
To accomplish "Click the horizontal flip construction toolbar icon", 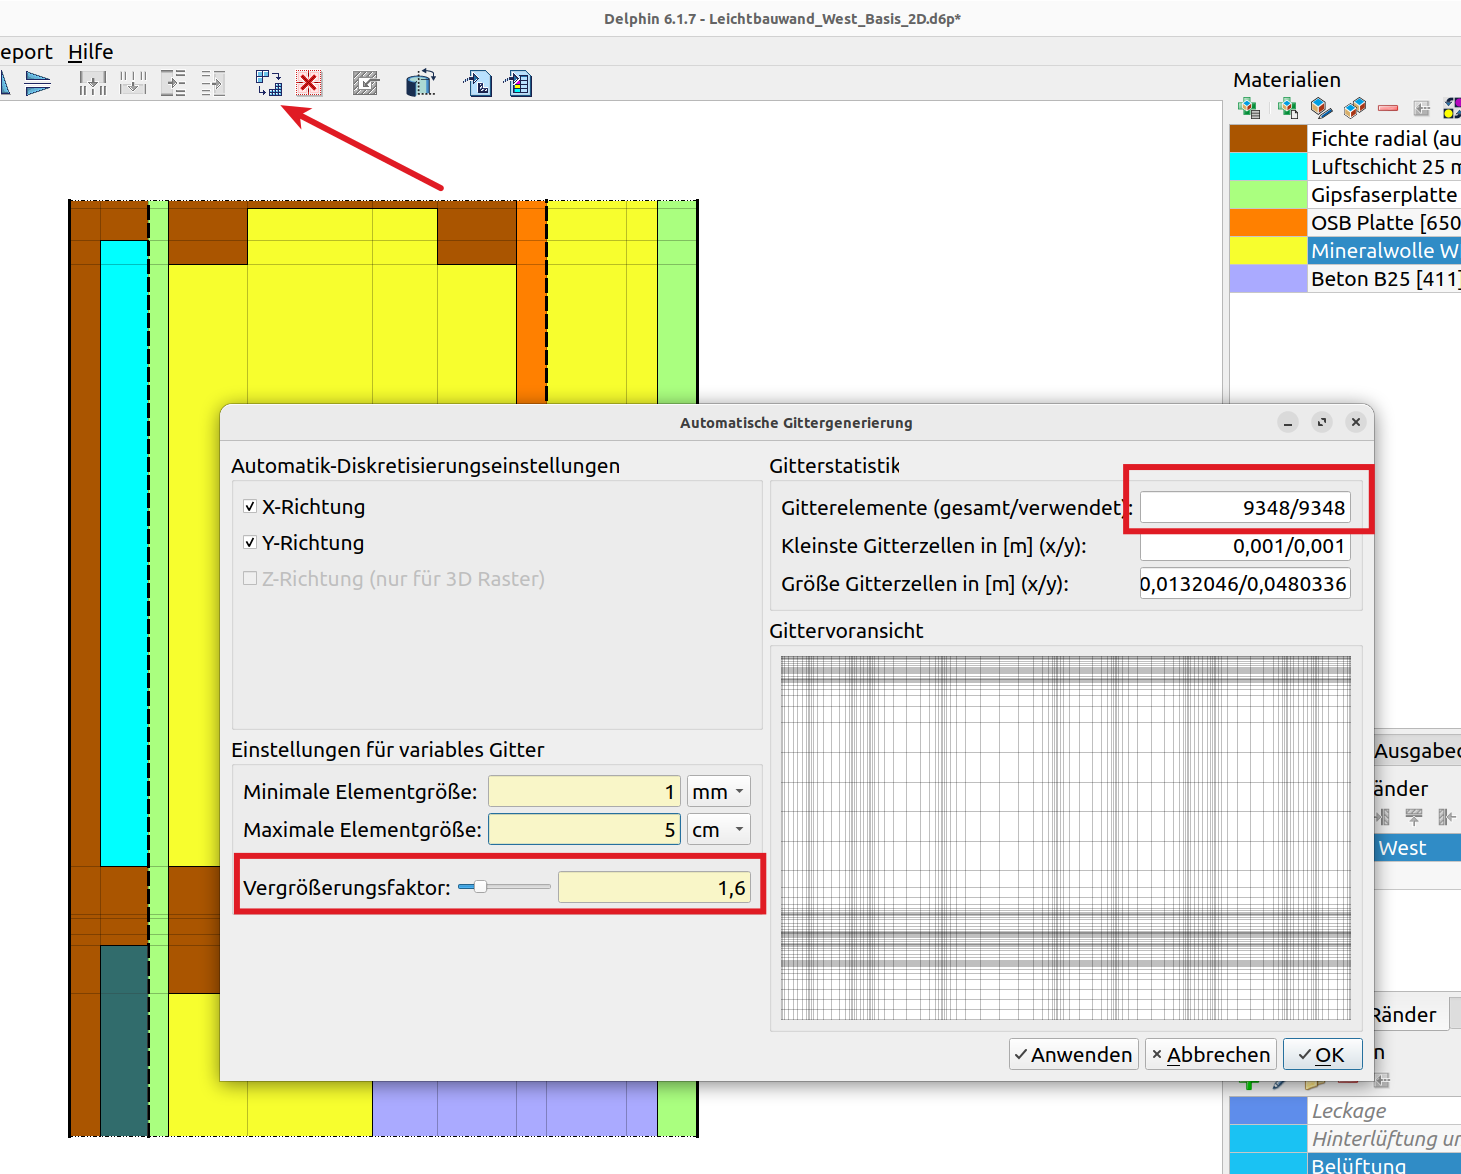I will point(37,84).
